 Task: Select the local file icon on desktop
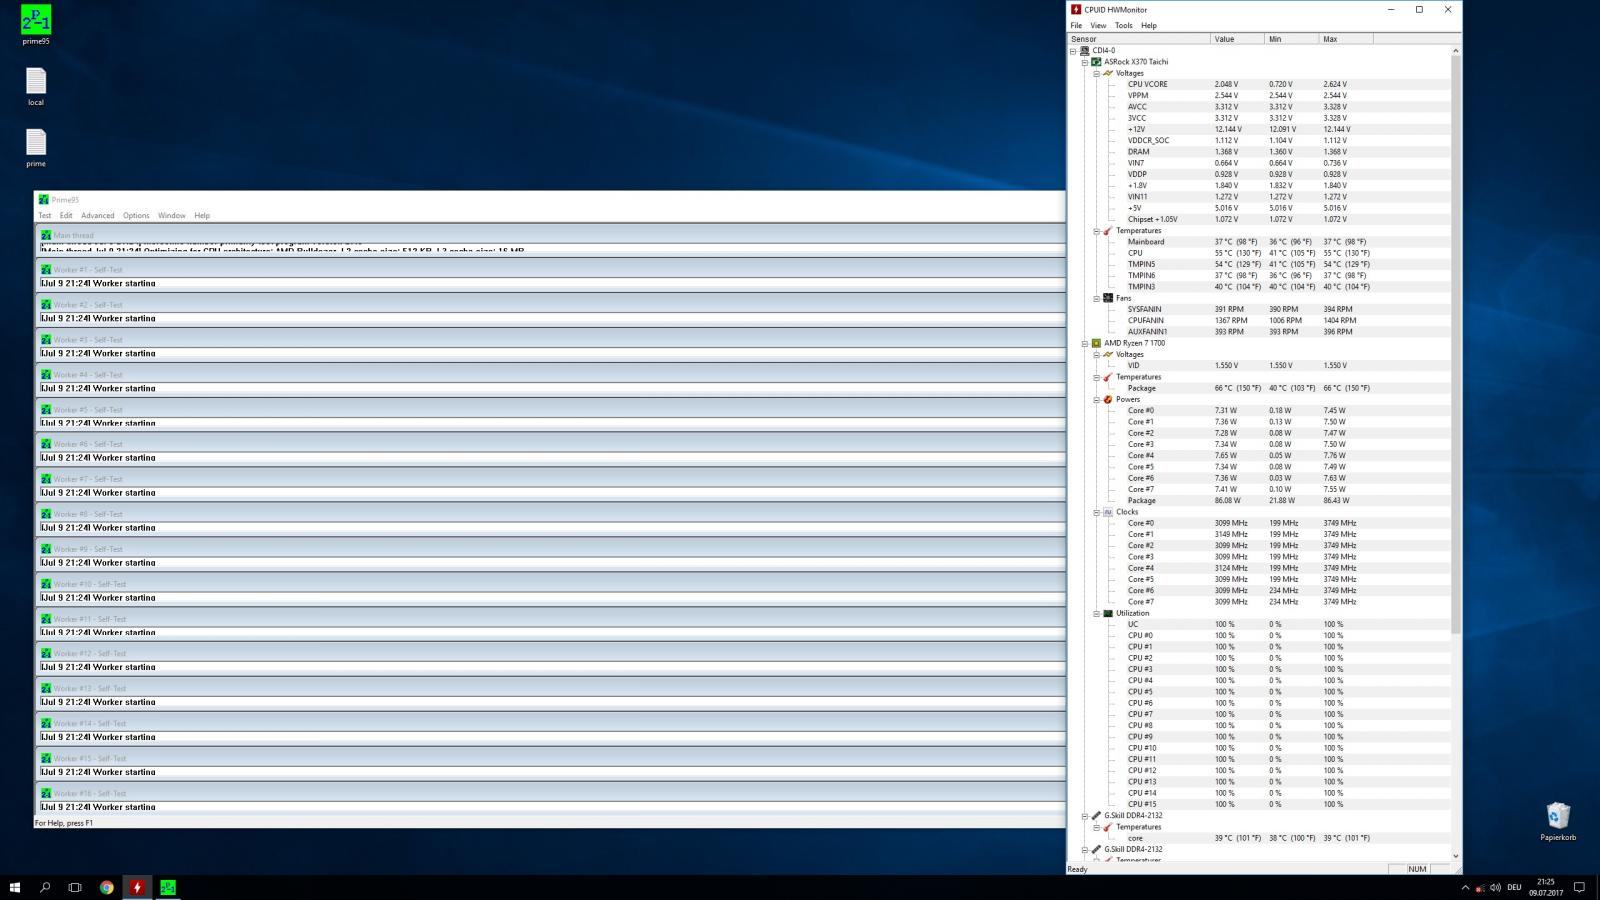pyautogui.click(x=36, y=87)
